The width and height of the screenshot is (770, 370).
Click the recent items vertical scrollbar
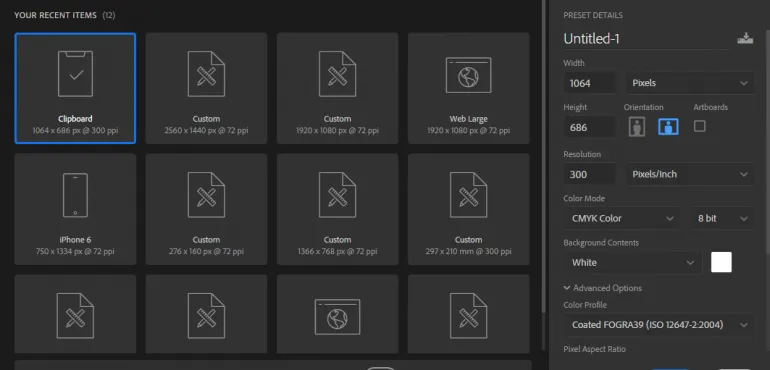[x=544, y=156]
